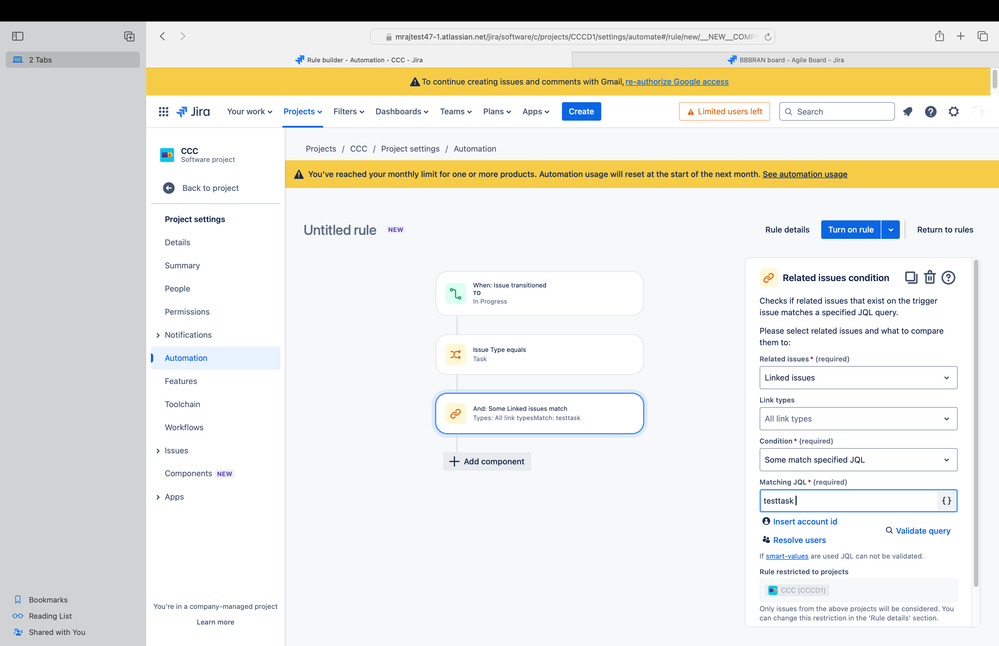Open the Condition dropdown Some match specified JQL

(858, 459)
